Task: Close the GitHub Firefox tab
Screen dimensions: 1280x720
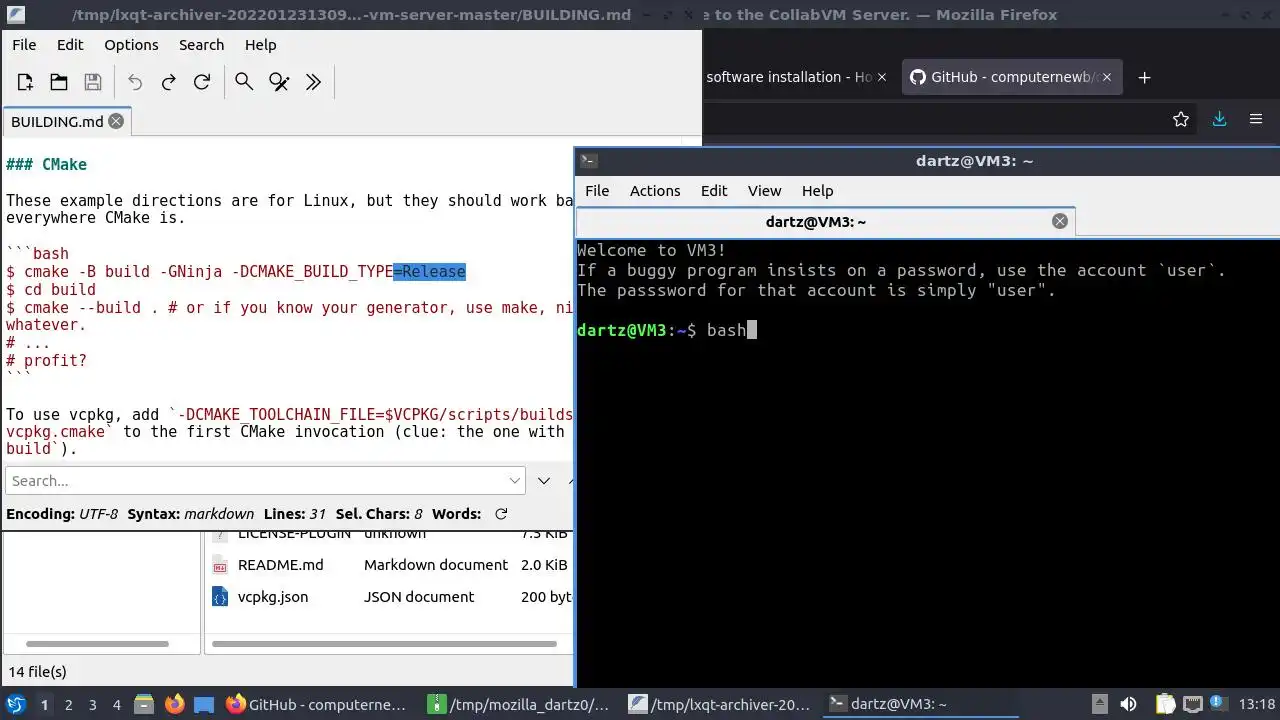Action: 1107,77
